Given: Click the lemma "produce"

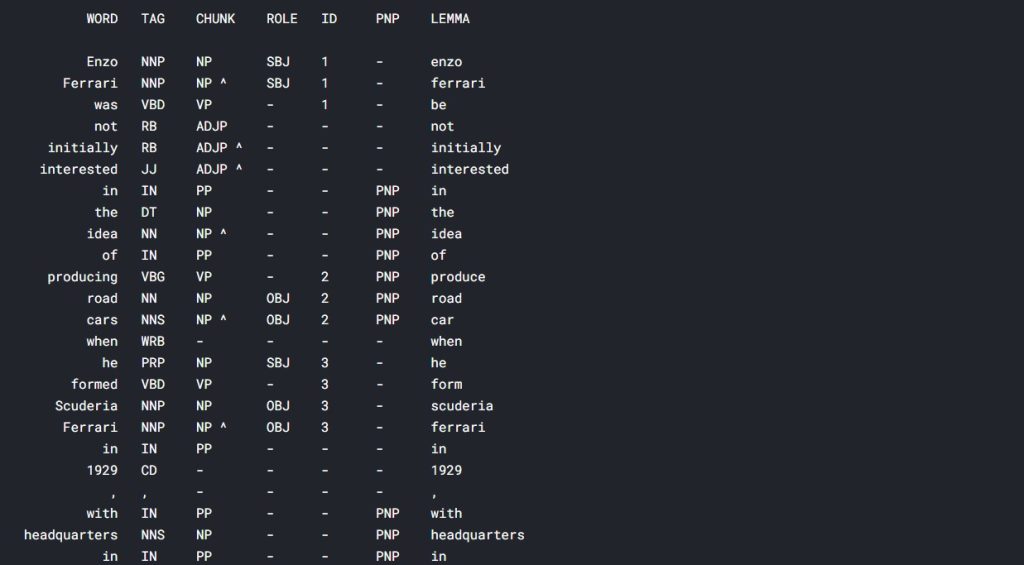Looking at the screenshot, I should [458, 277].
